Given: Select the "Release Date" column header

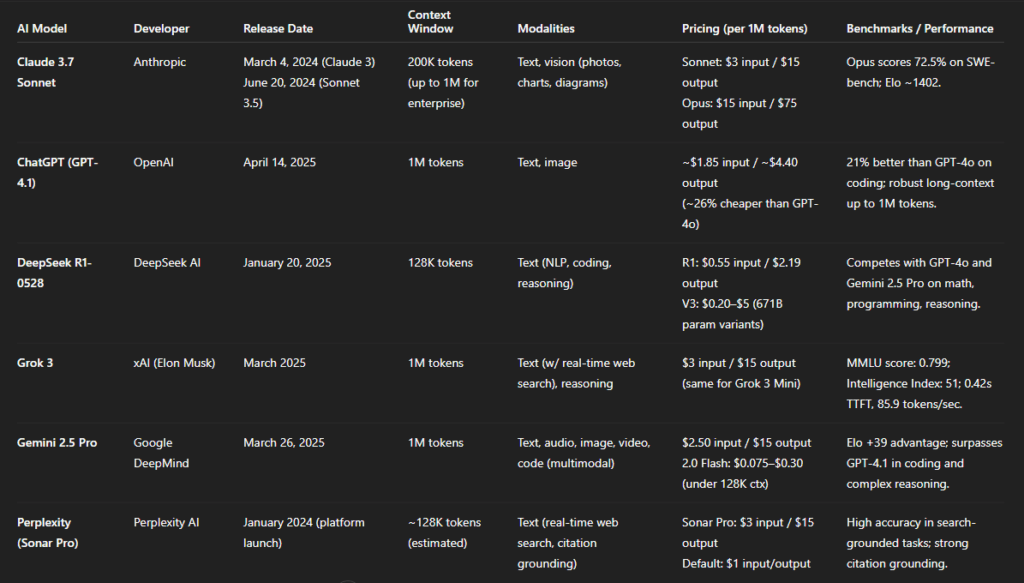Looking at the screenshot, I should point(279,29).
